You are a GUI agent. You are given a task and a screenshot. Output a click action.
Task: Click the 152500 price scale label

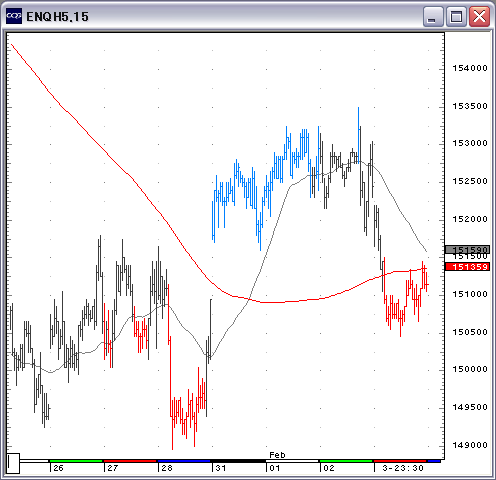pos(470,181)
